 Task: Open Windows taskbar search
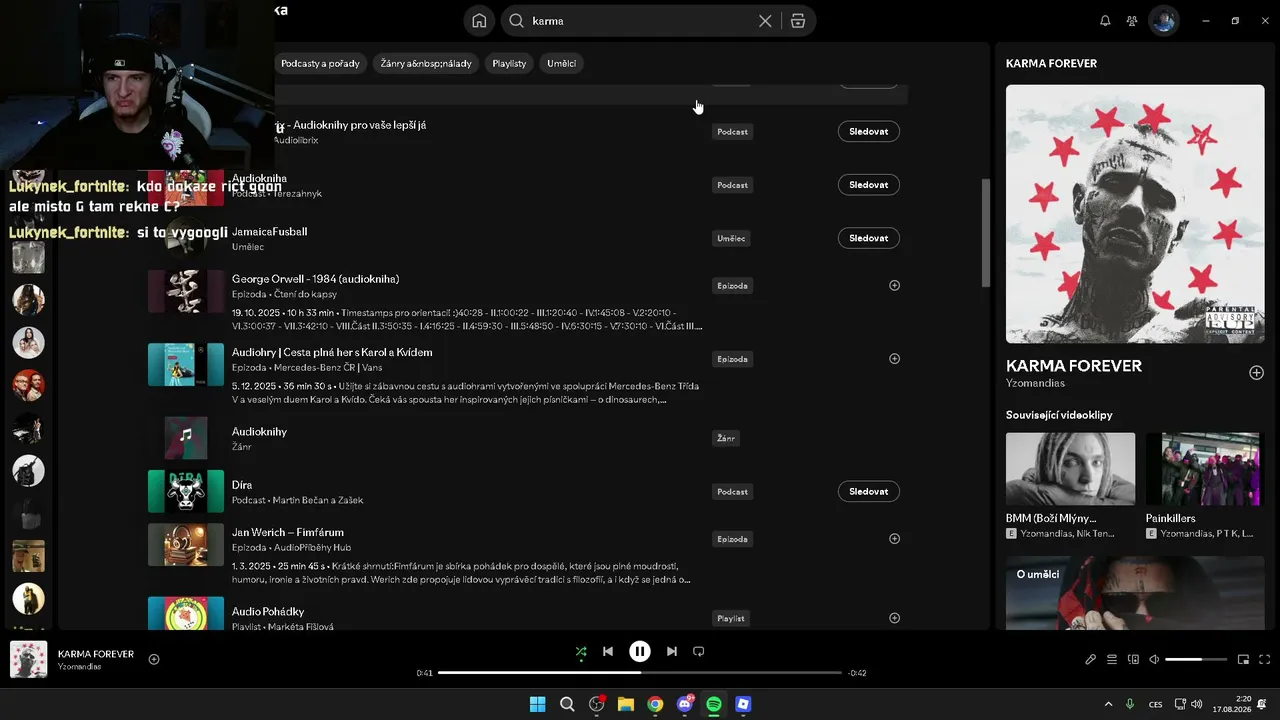(567, 704)
